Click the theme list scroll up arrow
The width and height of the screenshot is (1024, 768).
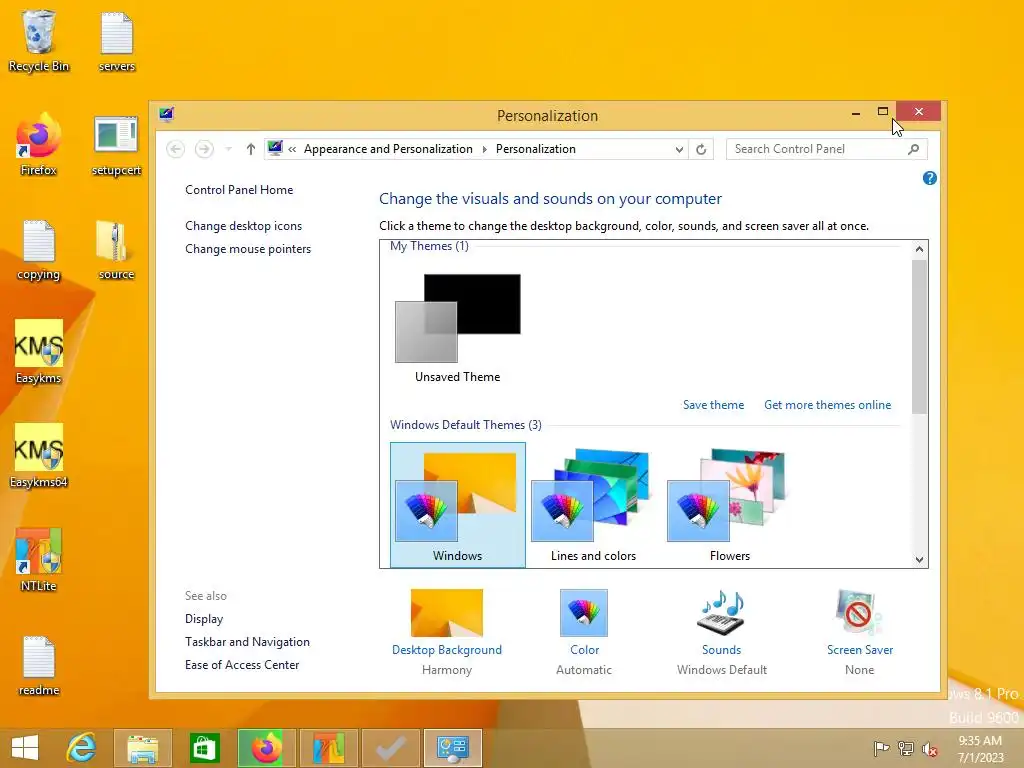(x=919, y=249)
